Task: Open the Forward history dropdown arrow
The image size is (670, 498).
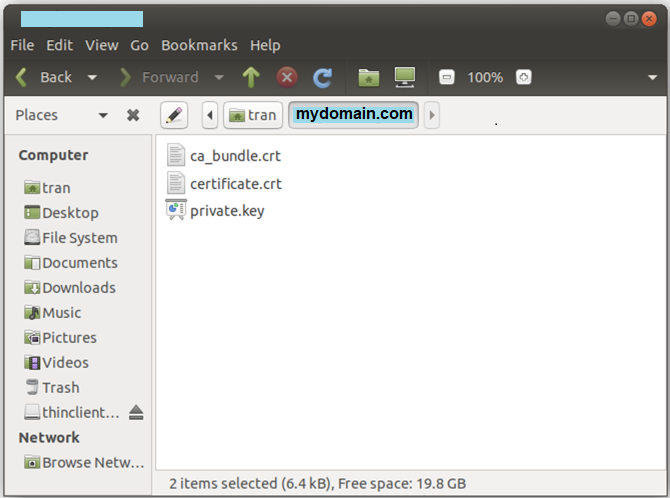Action: [219, 78]
